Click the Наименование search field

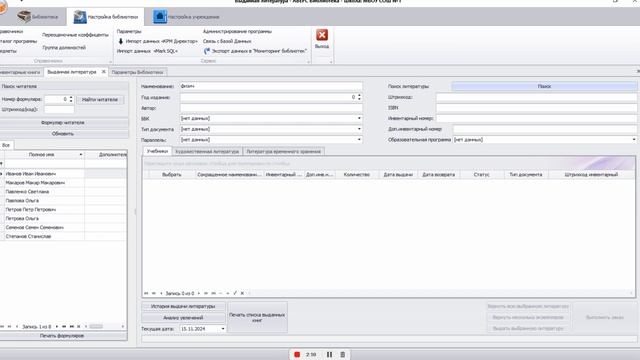(271, 86)
